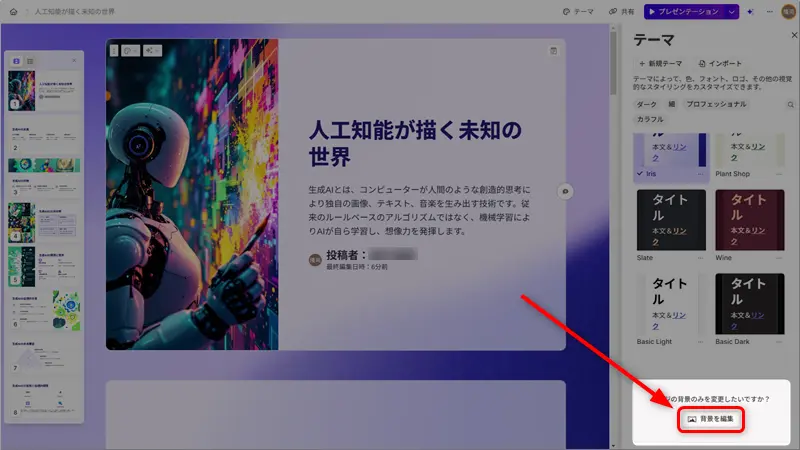Image resolution: width=800 pixels, height=450 pixels.
Task: Open the card style palette dropdown
Action: click(131, 50)
